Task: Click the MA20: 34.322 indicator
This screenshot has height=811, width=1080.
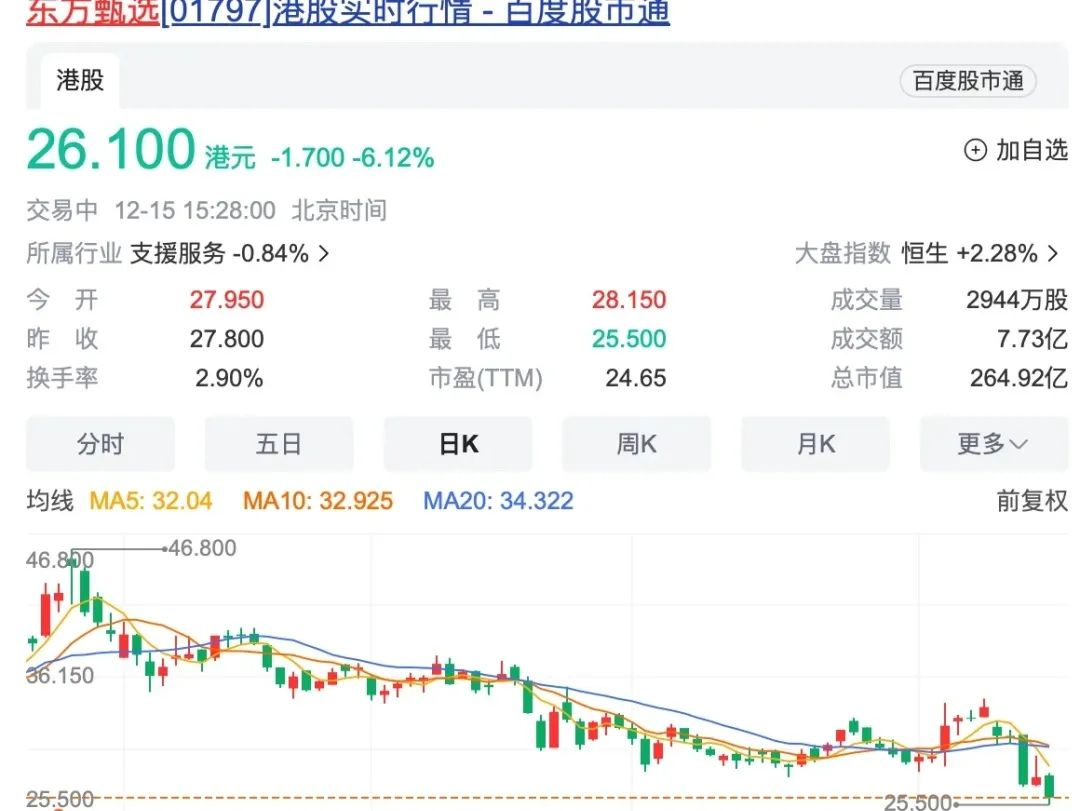Action: click(498, 501)
